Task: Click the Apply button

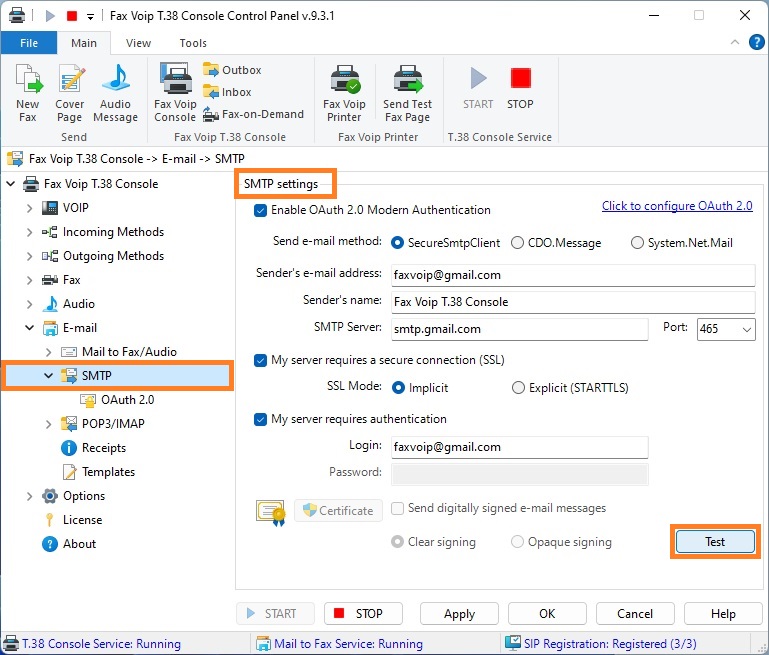Action: [x=459, y=614]
